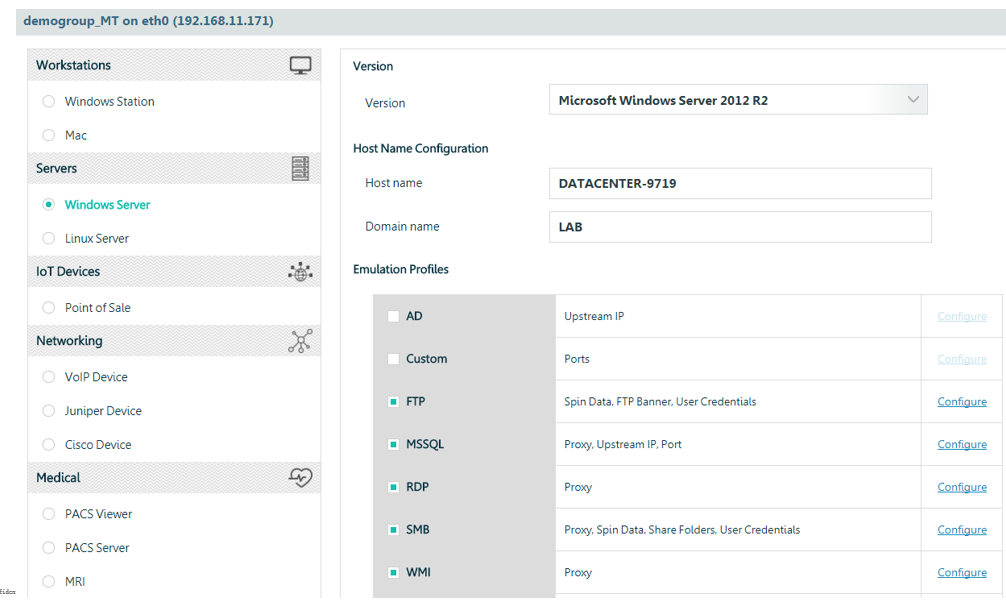Enable the AD emulation profile checkbox

click(x=393, y=316)
